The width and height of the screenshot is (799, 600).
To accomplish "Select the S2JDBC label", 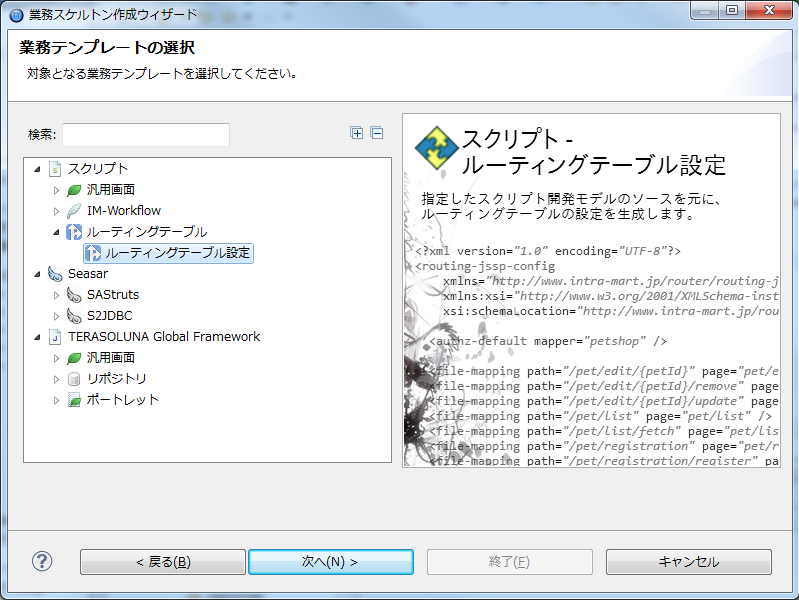I will (x=110, y=316).
